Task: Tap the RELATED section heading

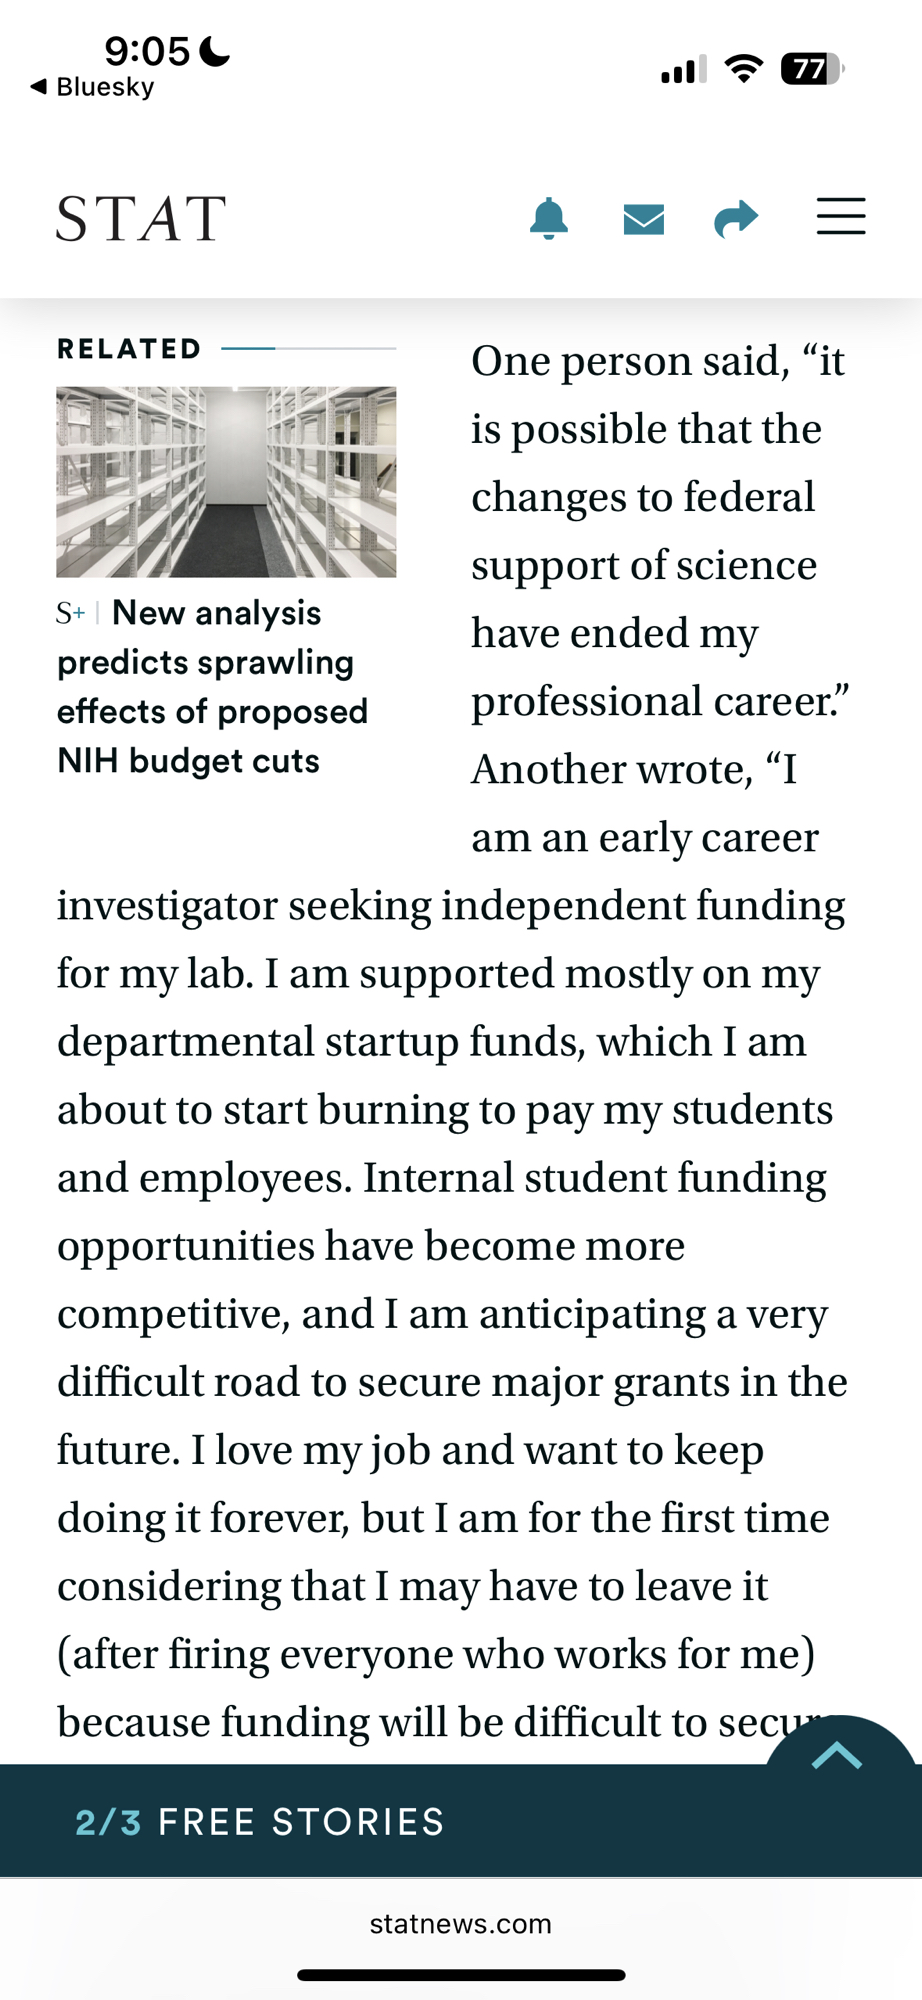Action: [x=129, y=349]
